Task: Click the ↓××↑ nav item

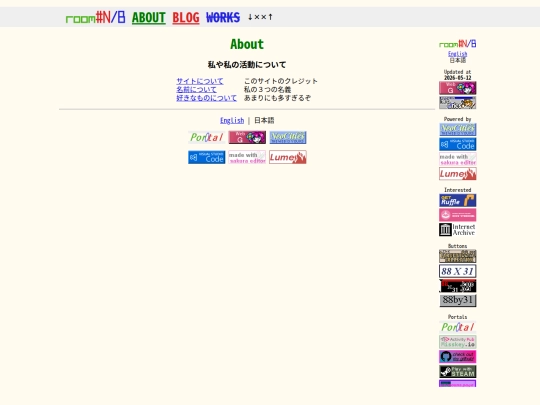Action: pyautogui.click(x=260, y=17)
